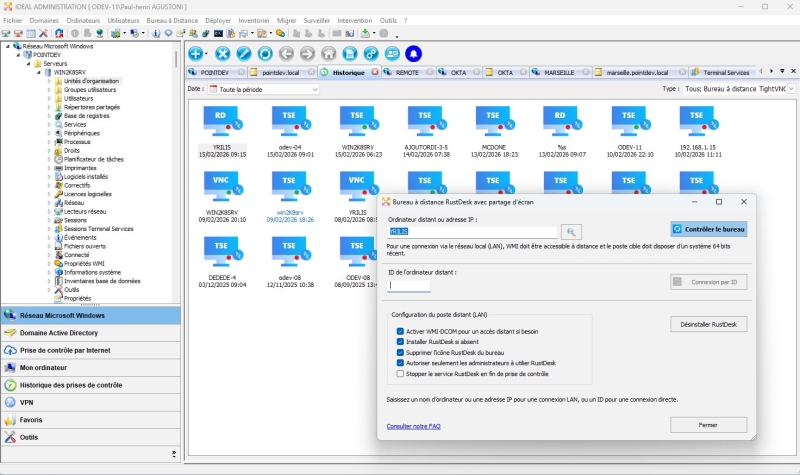Viewport: 800px width, 475px height.
Task: Click the blue bell notification icon
Action: pyautogui.click(x=413, y=53)
